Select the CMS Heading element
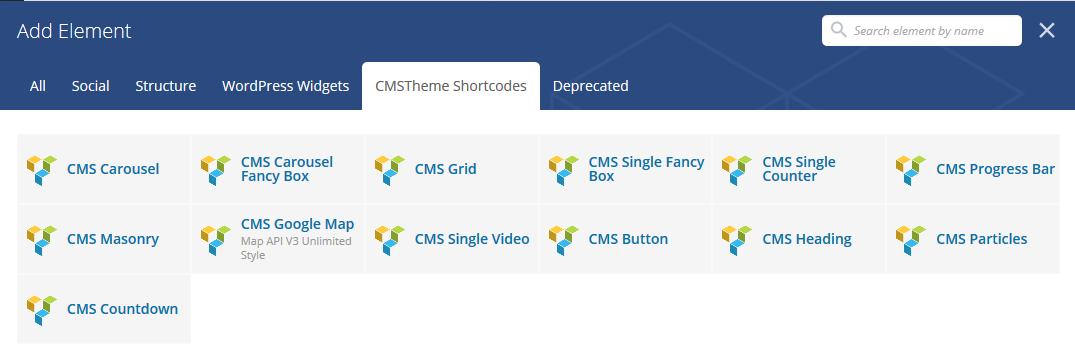This screenshot has width=1075, height=361. pos(799,239)
